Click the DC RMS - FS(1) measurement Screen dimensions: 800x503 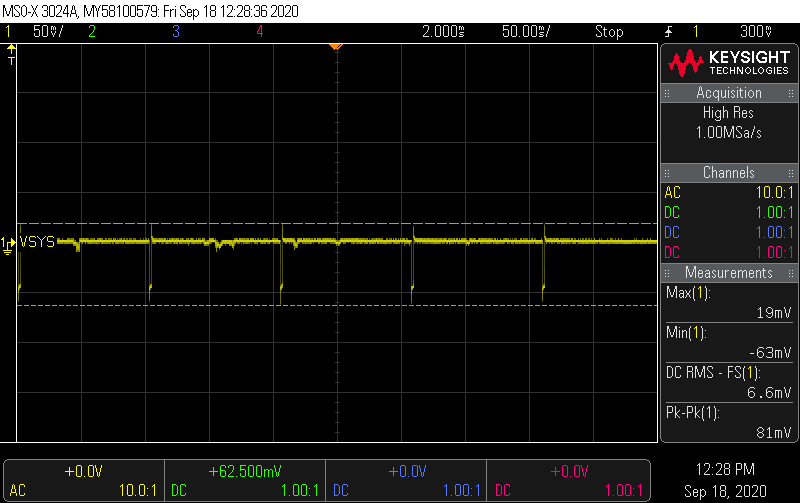729,383
